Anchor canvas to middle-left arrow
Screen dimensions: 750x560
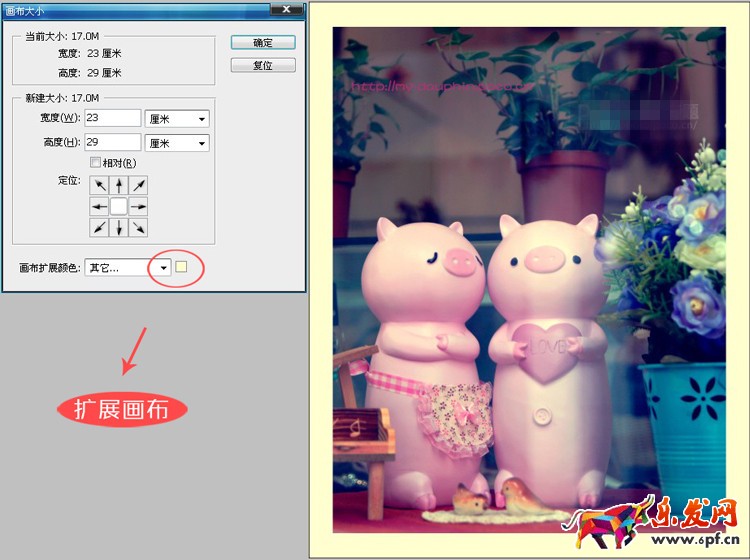tap(99, 207)
